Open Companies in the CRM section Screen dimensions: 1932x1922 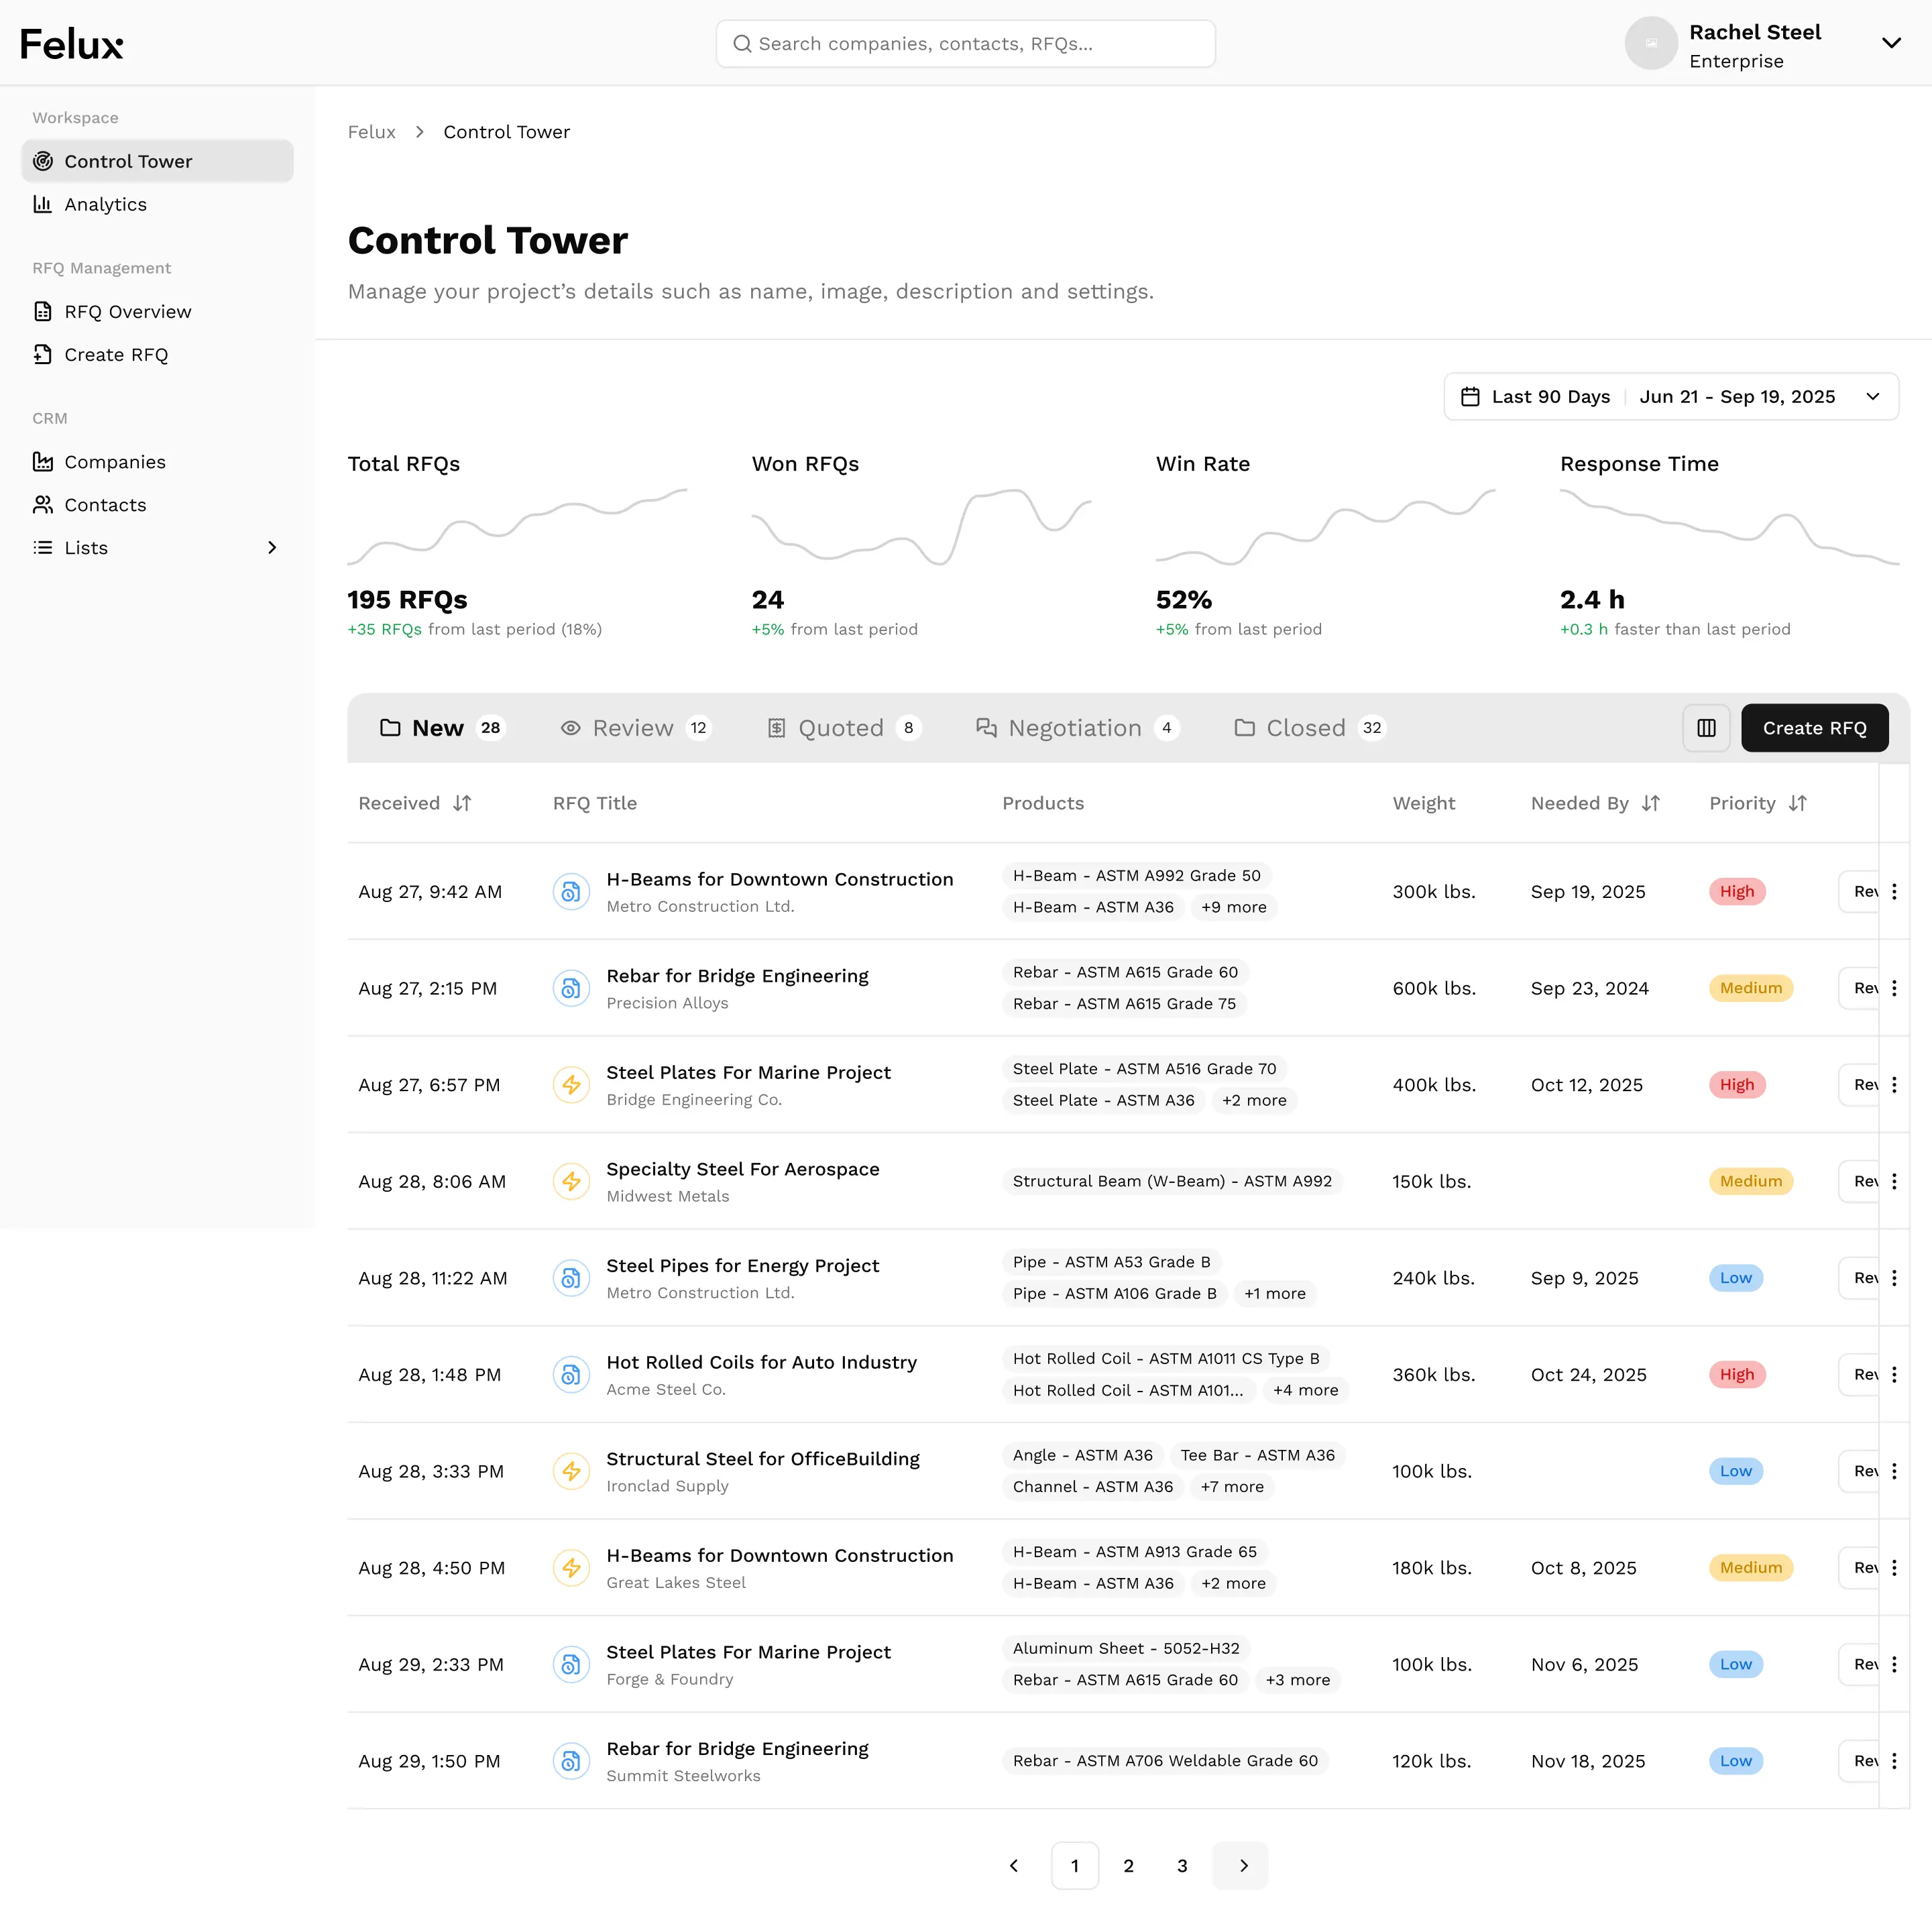tap(114, 461)
